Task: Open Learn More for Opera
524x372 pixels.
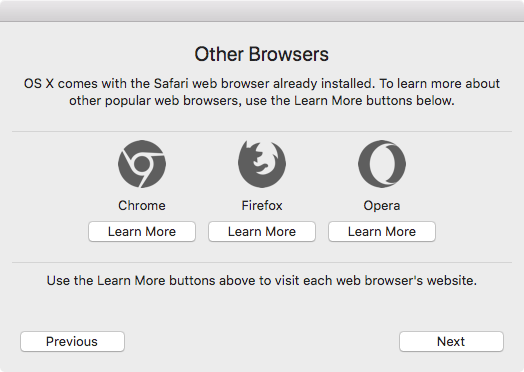Action: click(x=382, y=231)
